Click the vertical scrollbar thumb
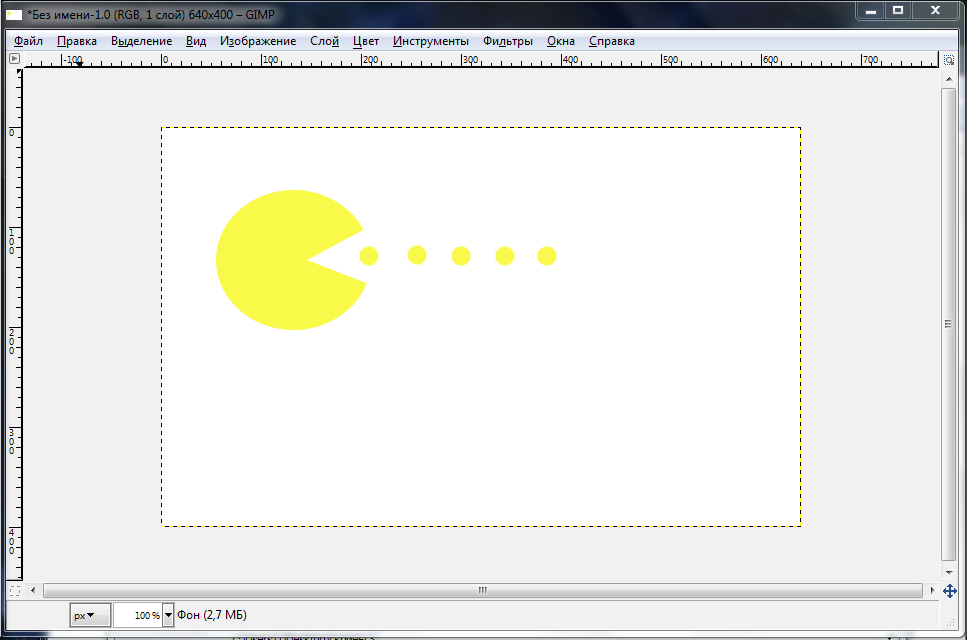The image size is (967, 640). (x=948, y=324)
